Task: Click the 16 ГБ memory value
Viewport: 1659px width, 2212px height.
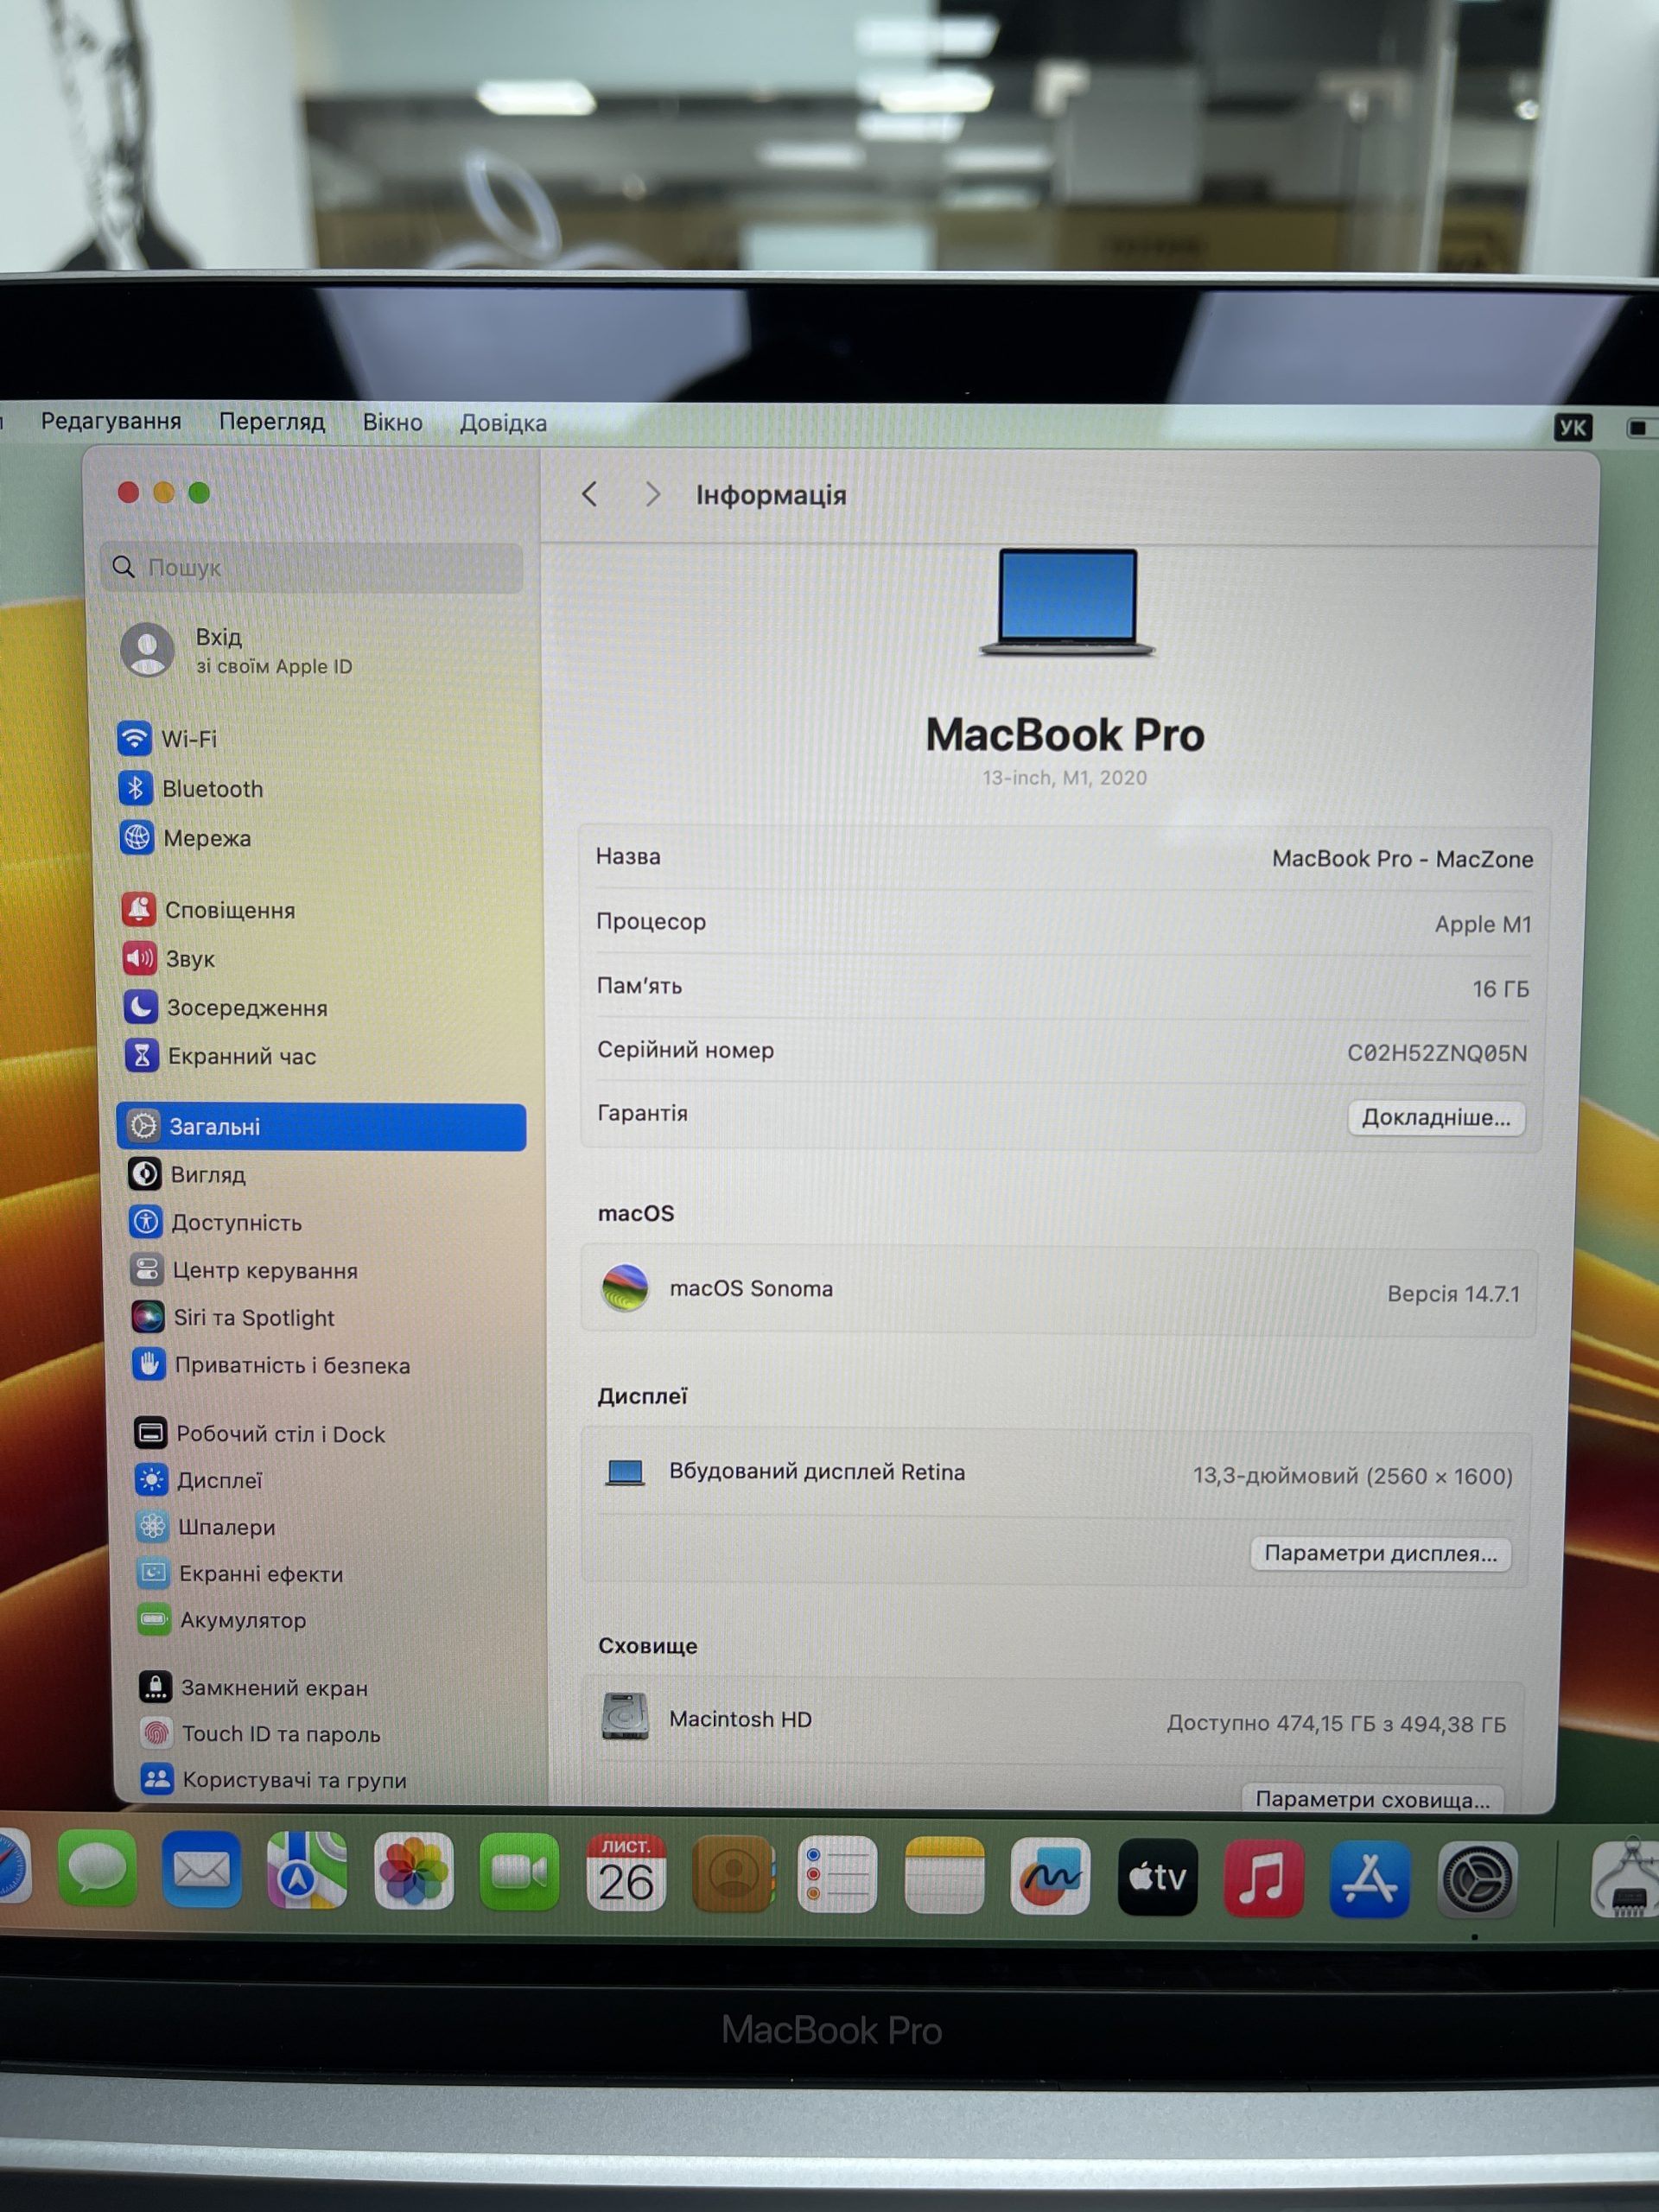Action: pos(1500,989)
